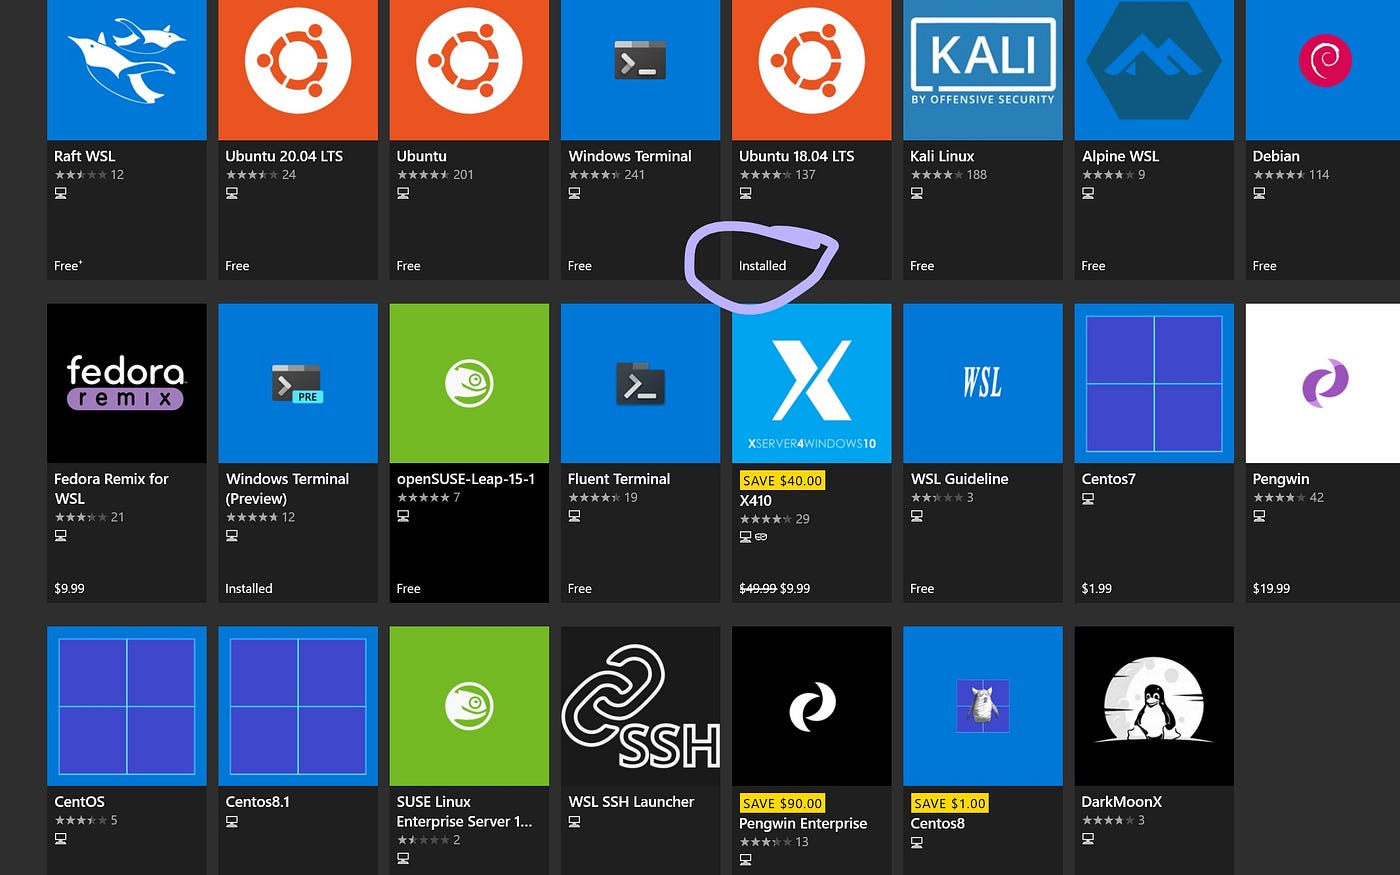
Task: Open the Windows Terminal (Preview) tile
Action: (297, 383)
